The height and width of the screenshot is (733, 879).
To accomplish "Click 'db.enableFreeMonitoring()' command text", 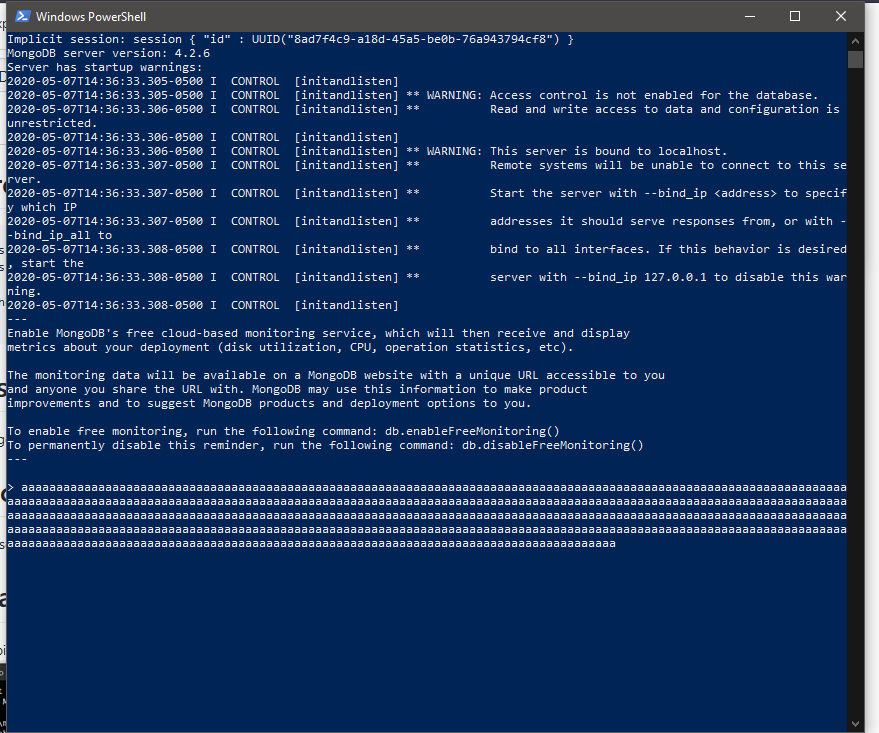I will [472, 432].
